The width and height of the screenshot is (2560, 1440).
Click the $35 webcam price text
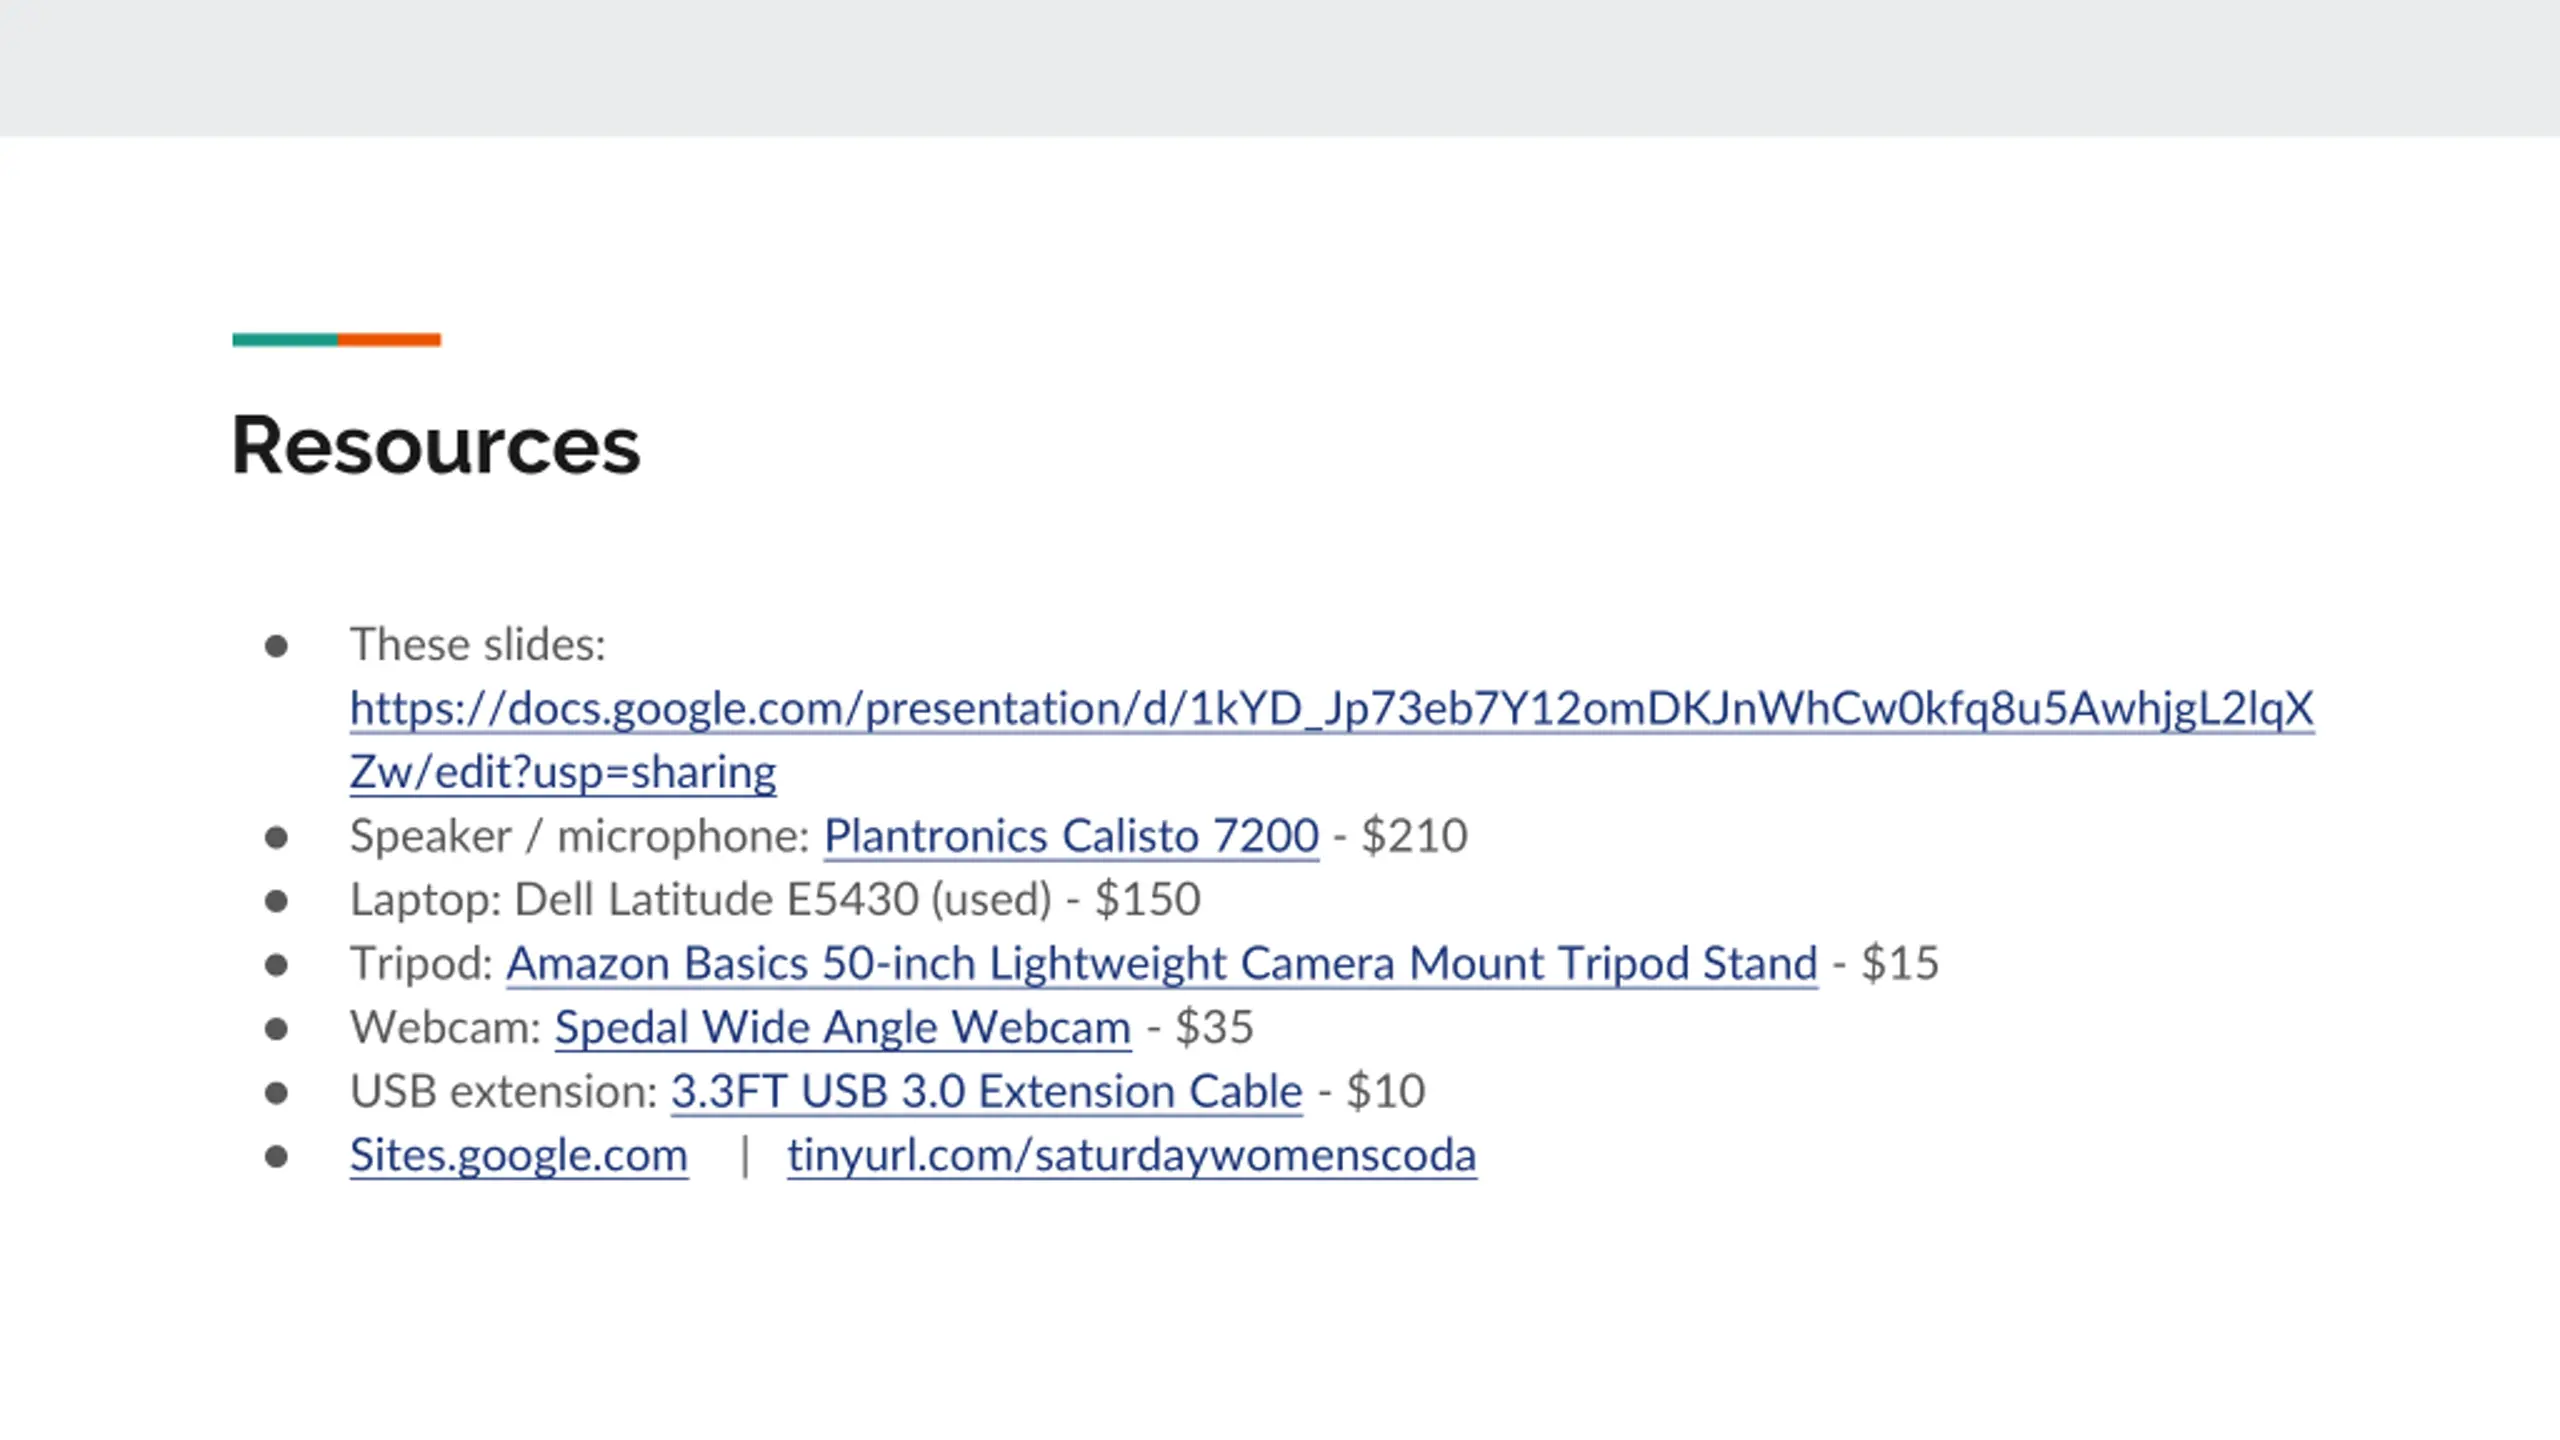coord(1214,1028)
